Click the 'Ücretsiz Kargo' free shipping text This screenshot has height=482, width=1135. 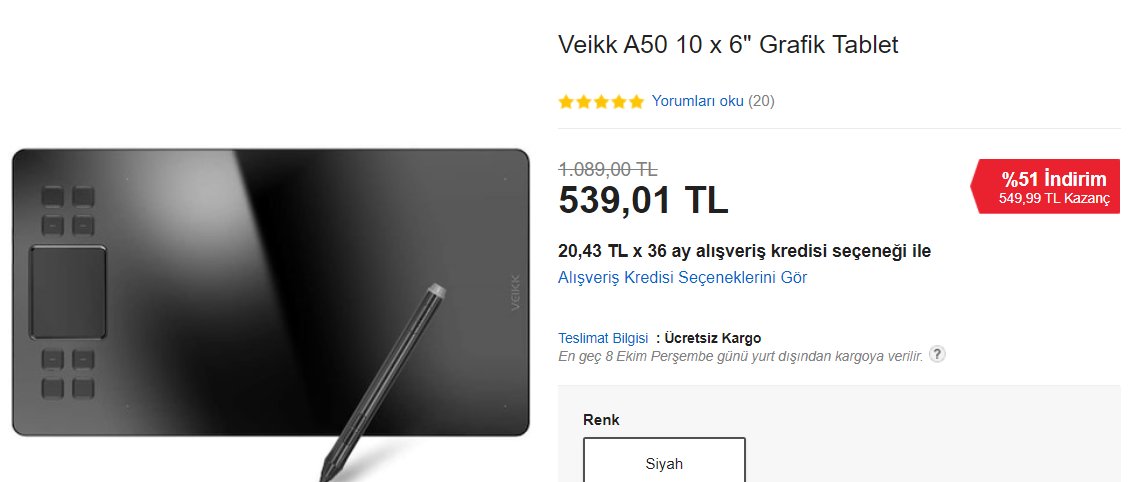(713, 338)
